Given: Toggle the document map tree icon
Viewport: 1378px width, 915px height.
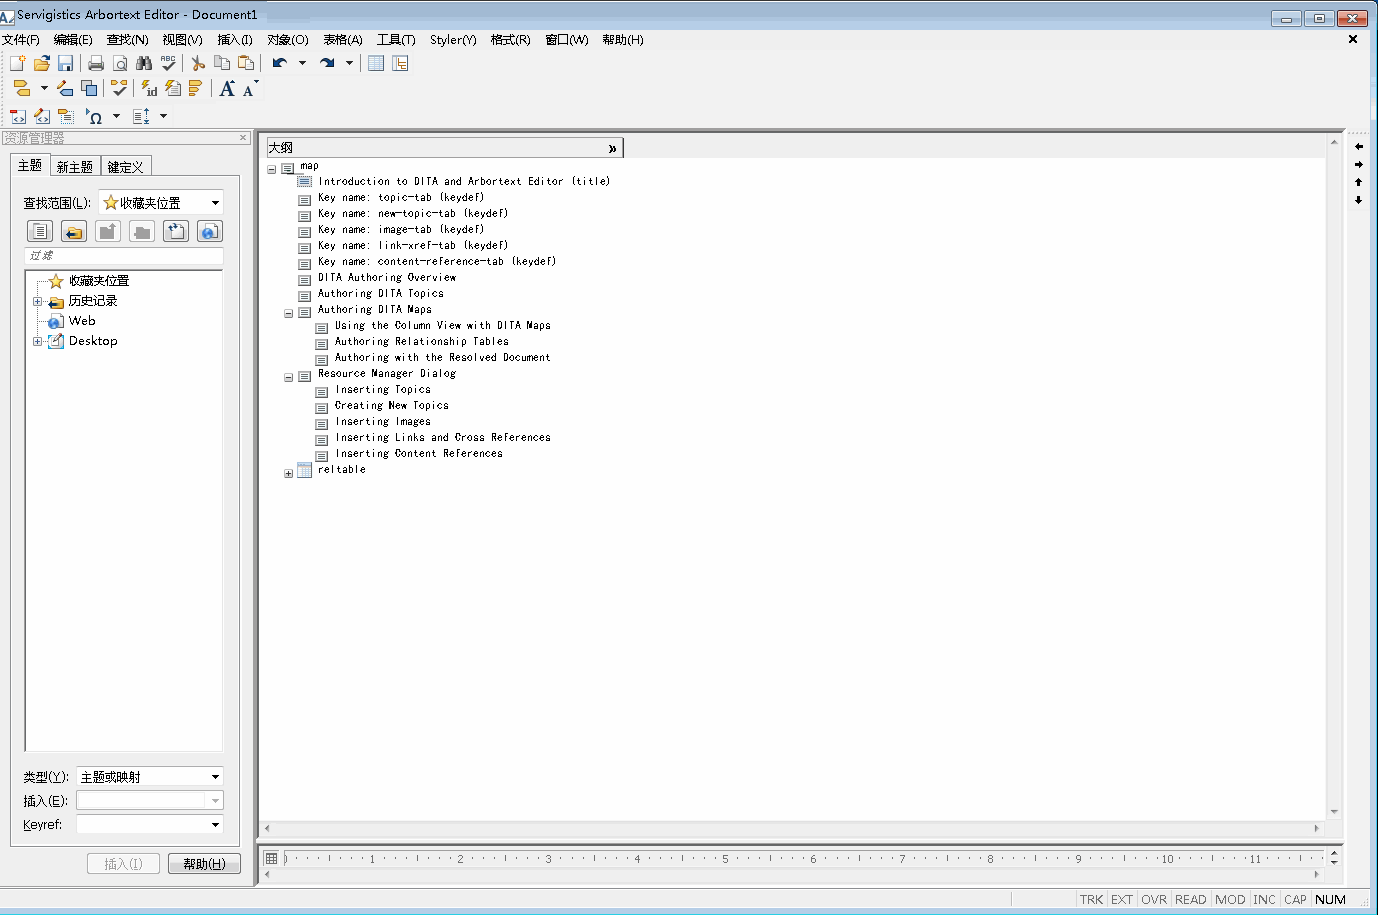Looking at the screenshot, I should pos(400,63).
